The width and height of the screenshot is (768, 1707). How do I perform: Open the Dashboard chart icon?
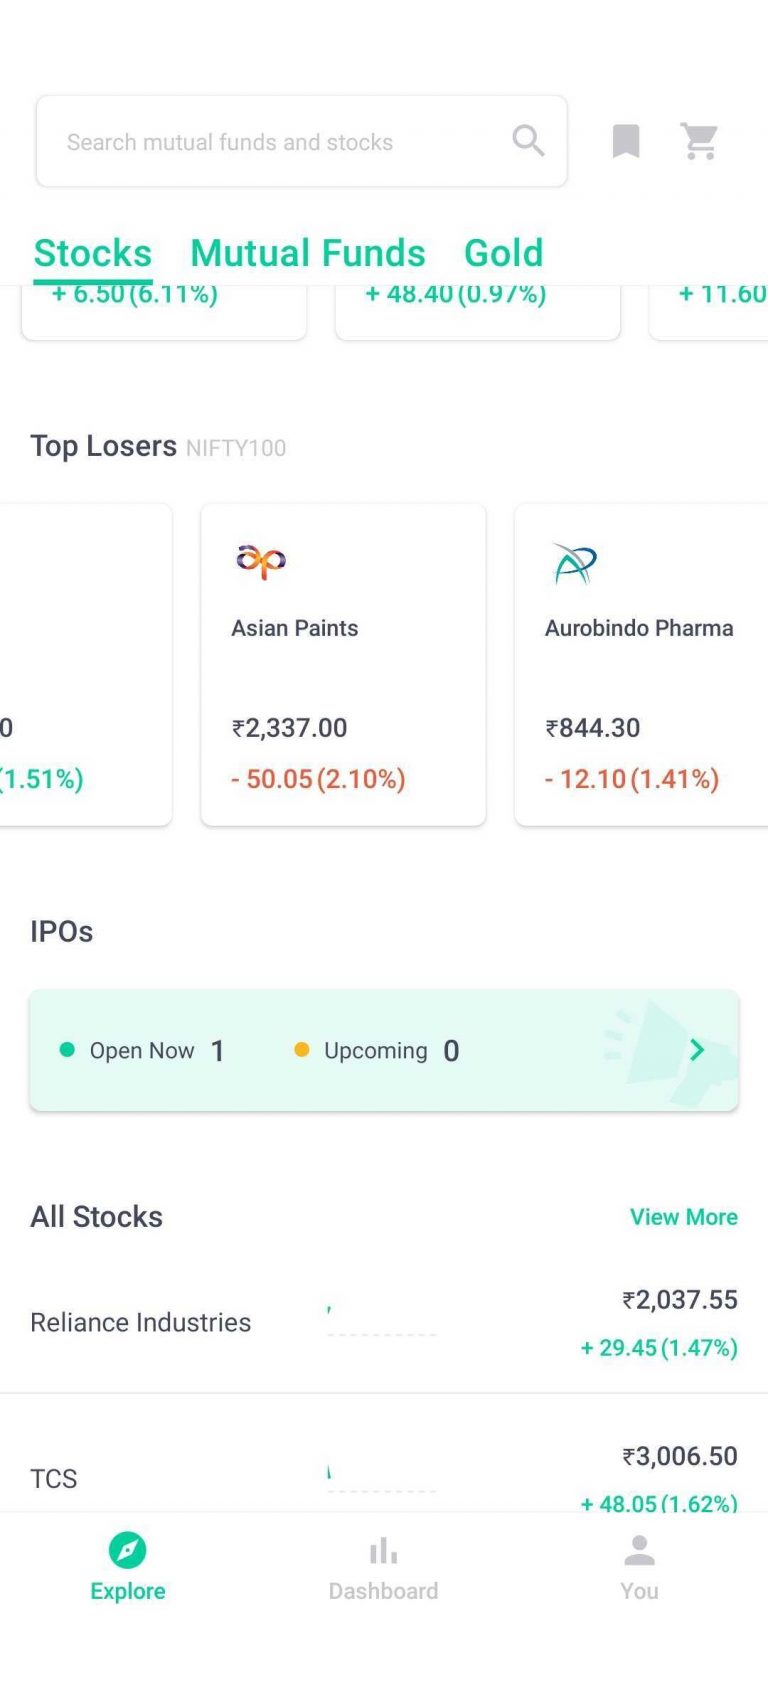(x=383, y=1549)
